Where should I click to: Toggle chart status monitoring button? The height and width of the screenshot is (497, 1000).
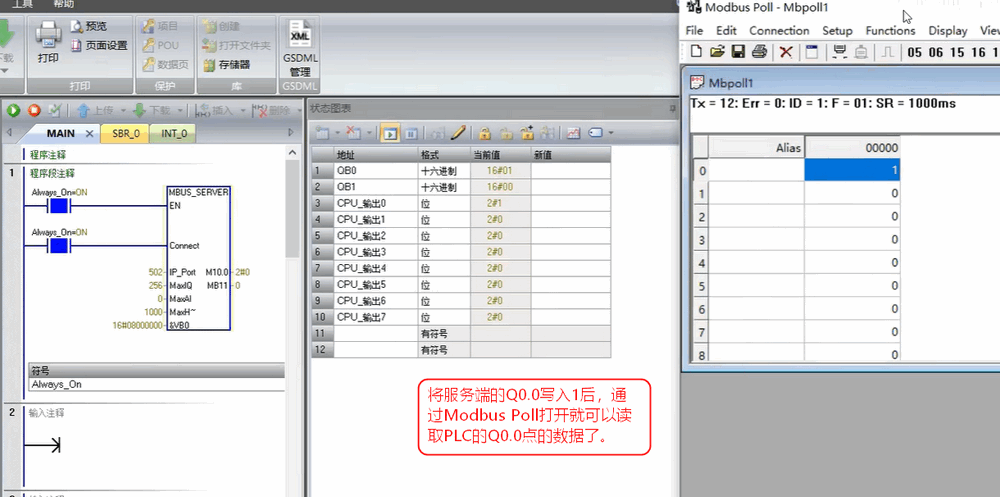(x=390, y=132)
